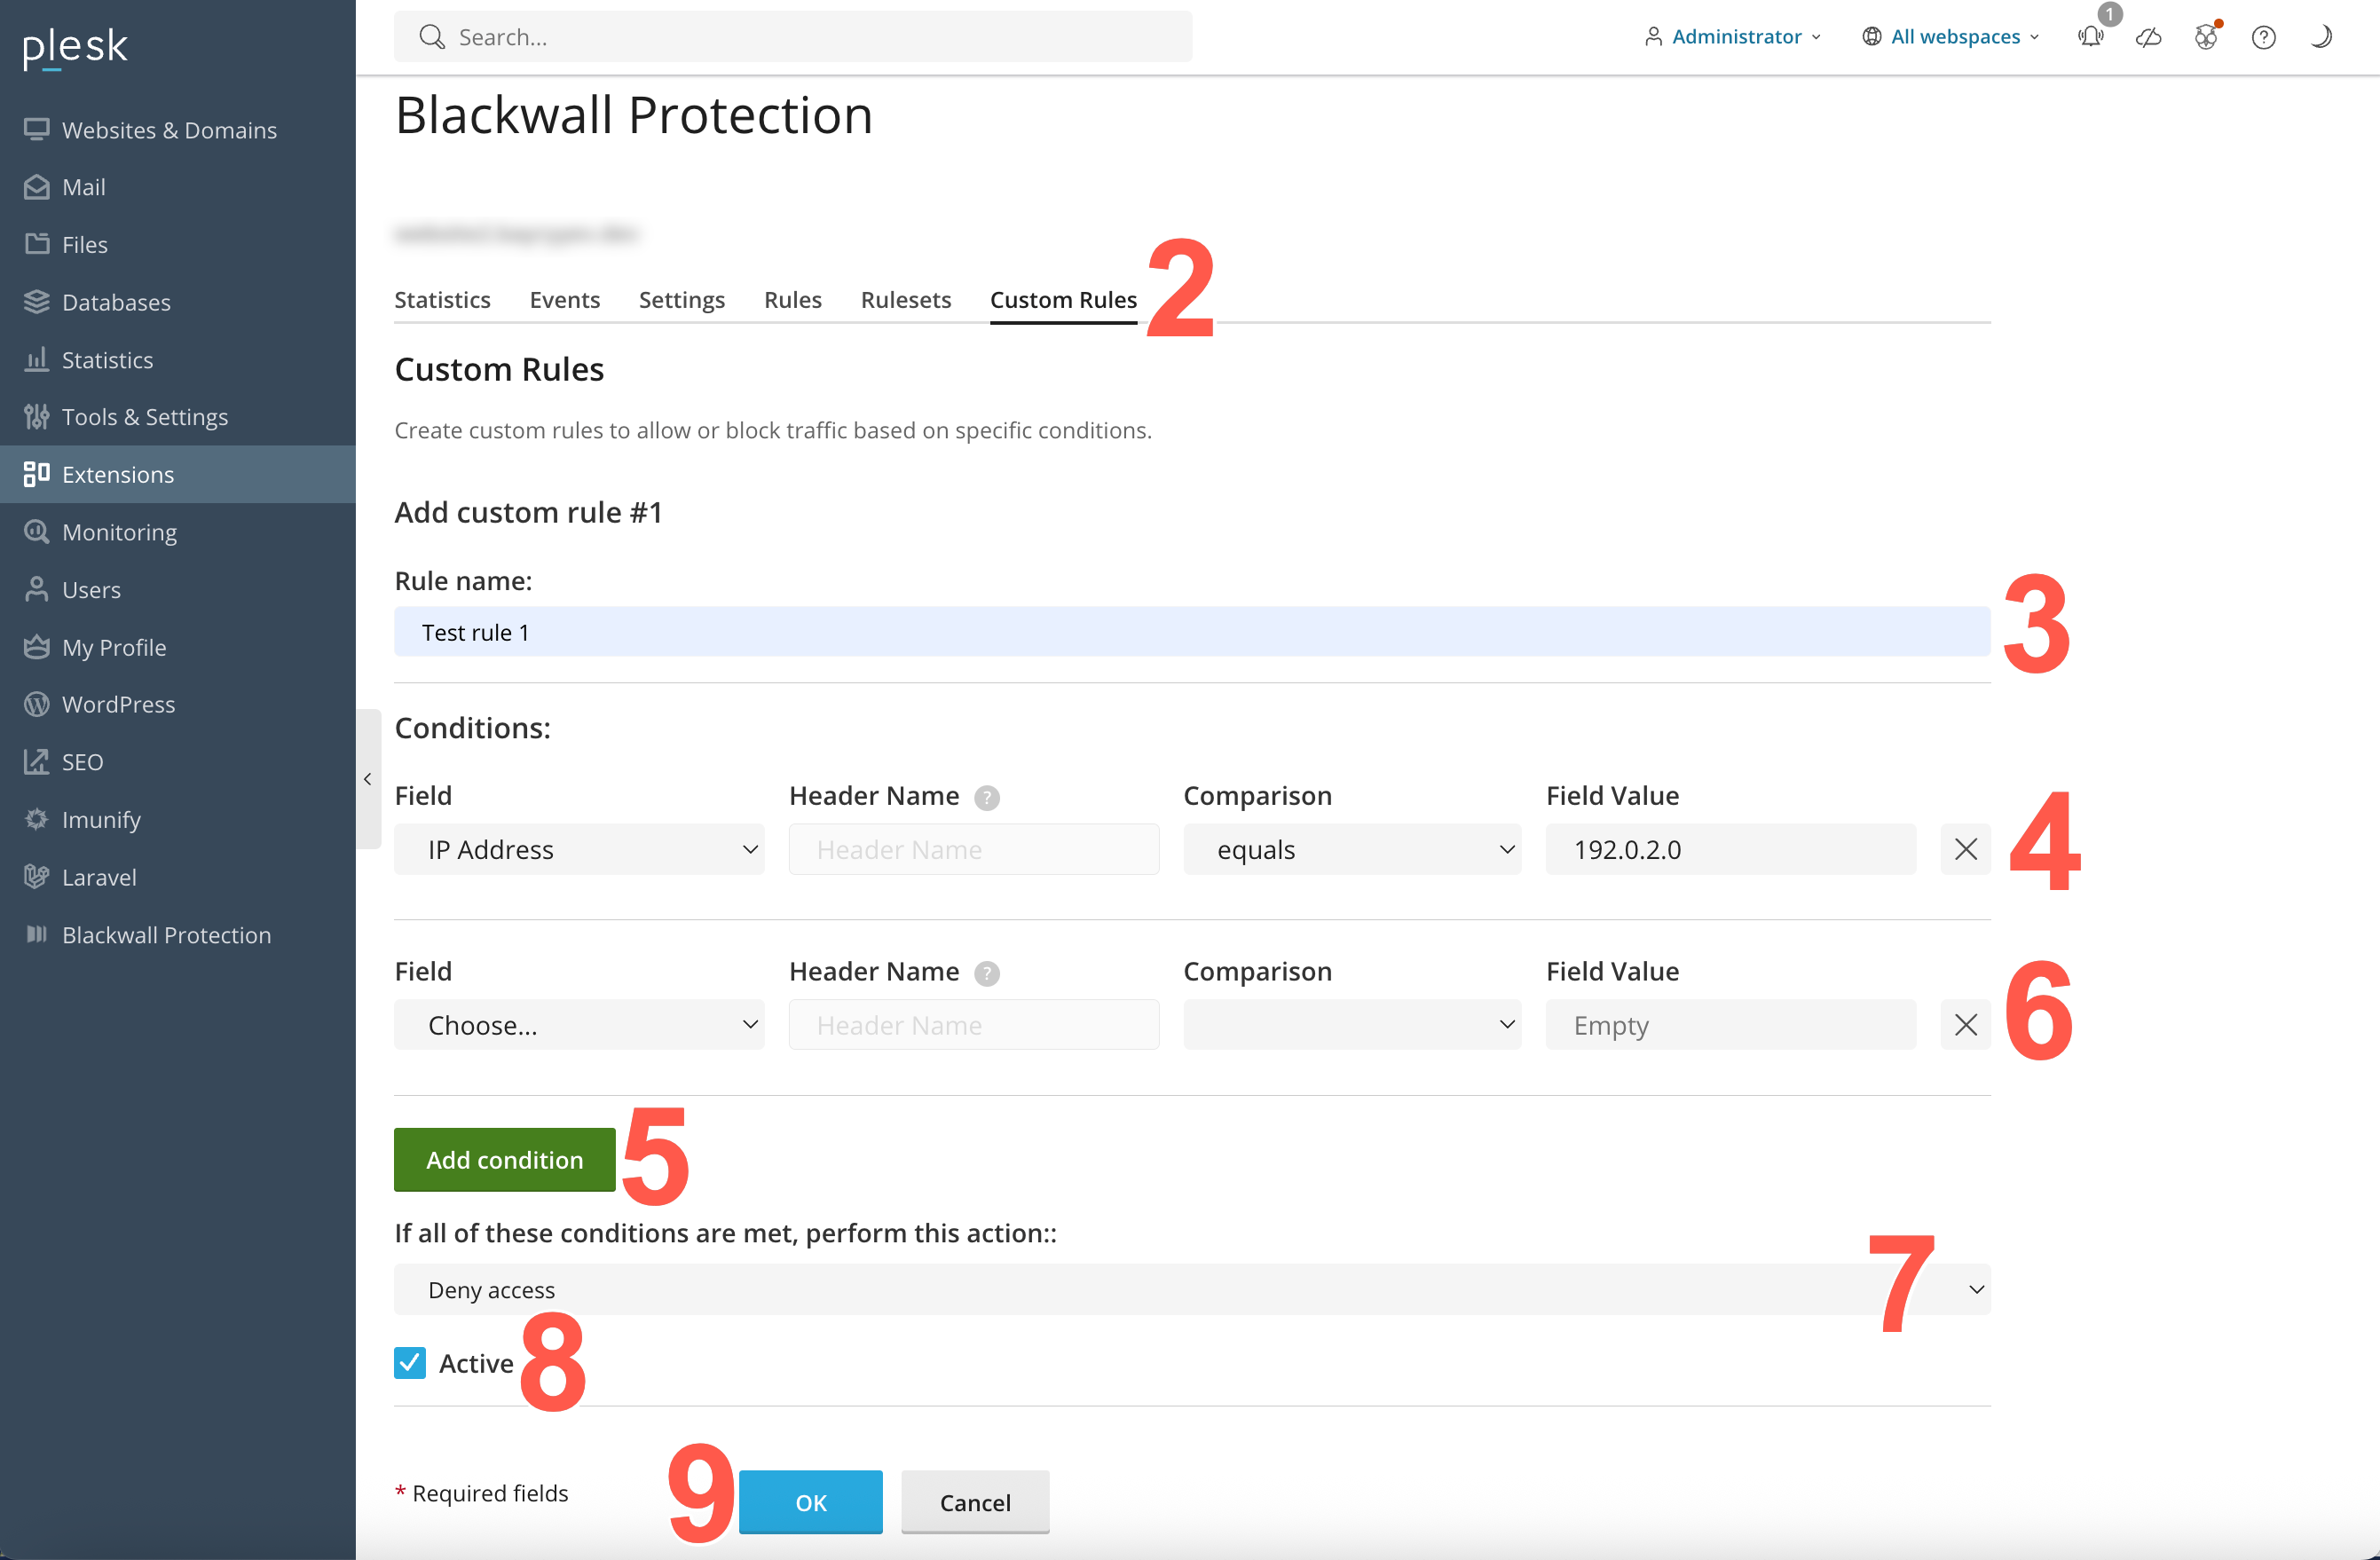Image resolution: width=2380 pixels, height=1560 pixels.
Task: Click the advisor icon with orange dot
Action: click(2206, 37)
